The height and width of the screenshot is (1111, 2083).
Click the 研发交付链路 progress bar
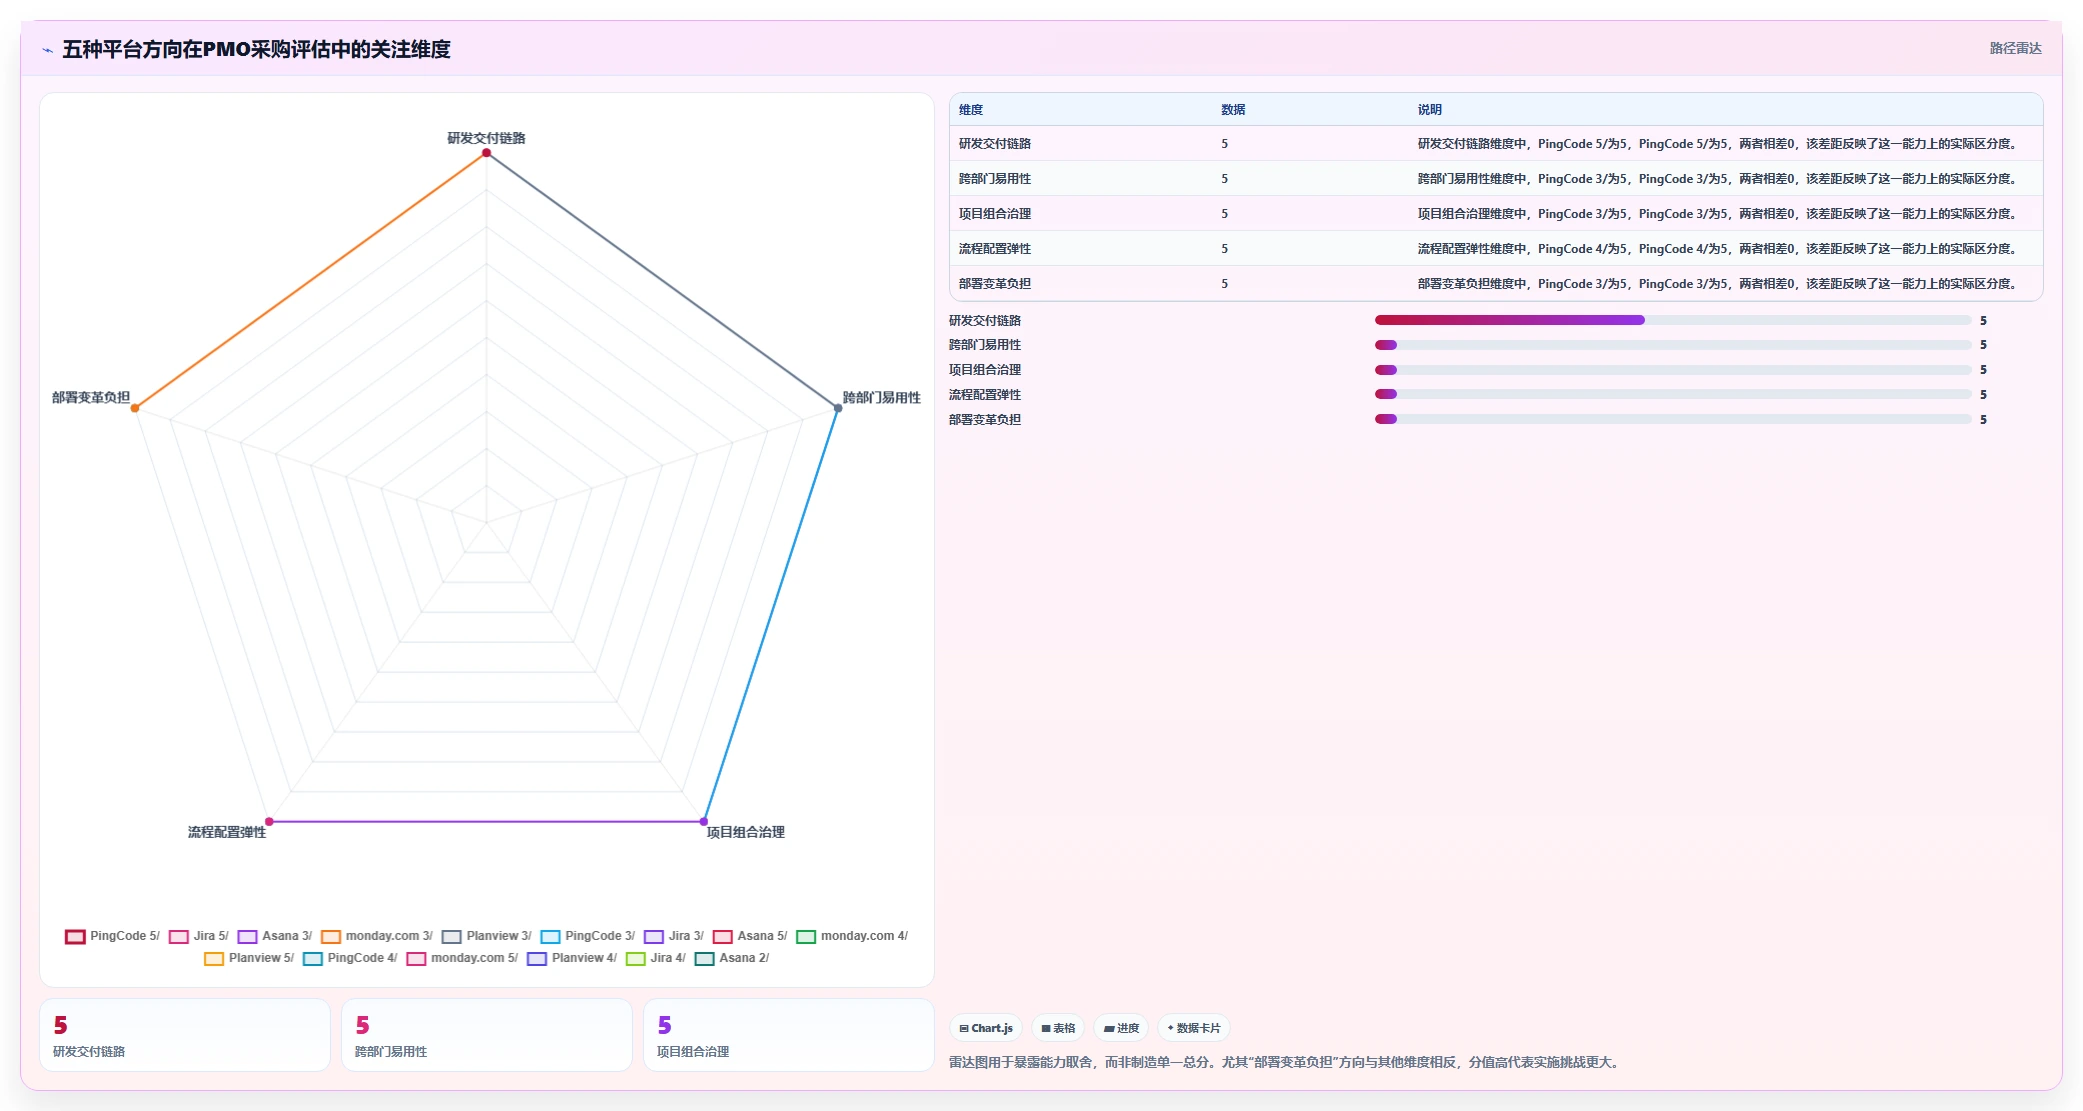point(1673,320)
